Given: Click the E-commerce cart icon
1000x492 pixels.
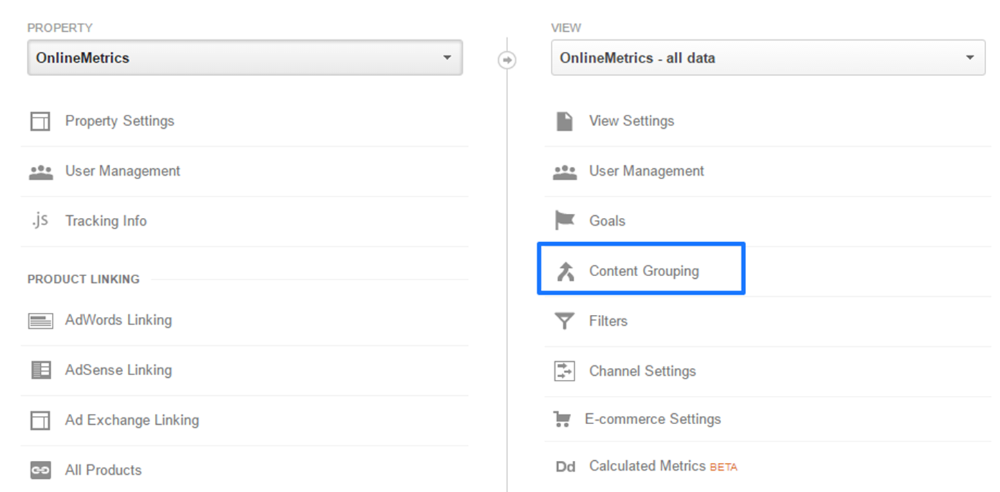Looking at the screenshot, I should (562, 420).
